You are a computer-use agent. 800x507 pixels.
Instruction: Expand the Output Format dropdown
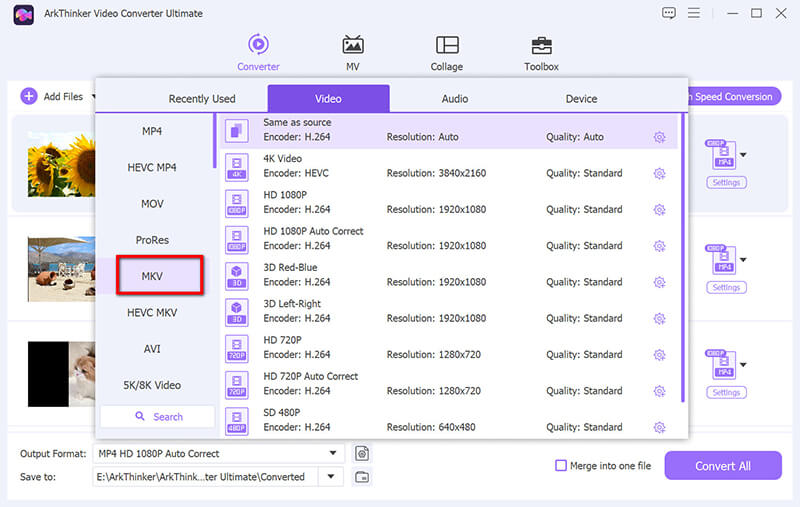[x=333, y=453]
